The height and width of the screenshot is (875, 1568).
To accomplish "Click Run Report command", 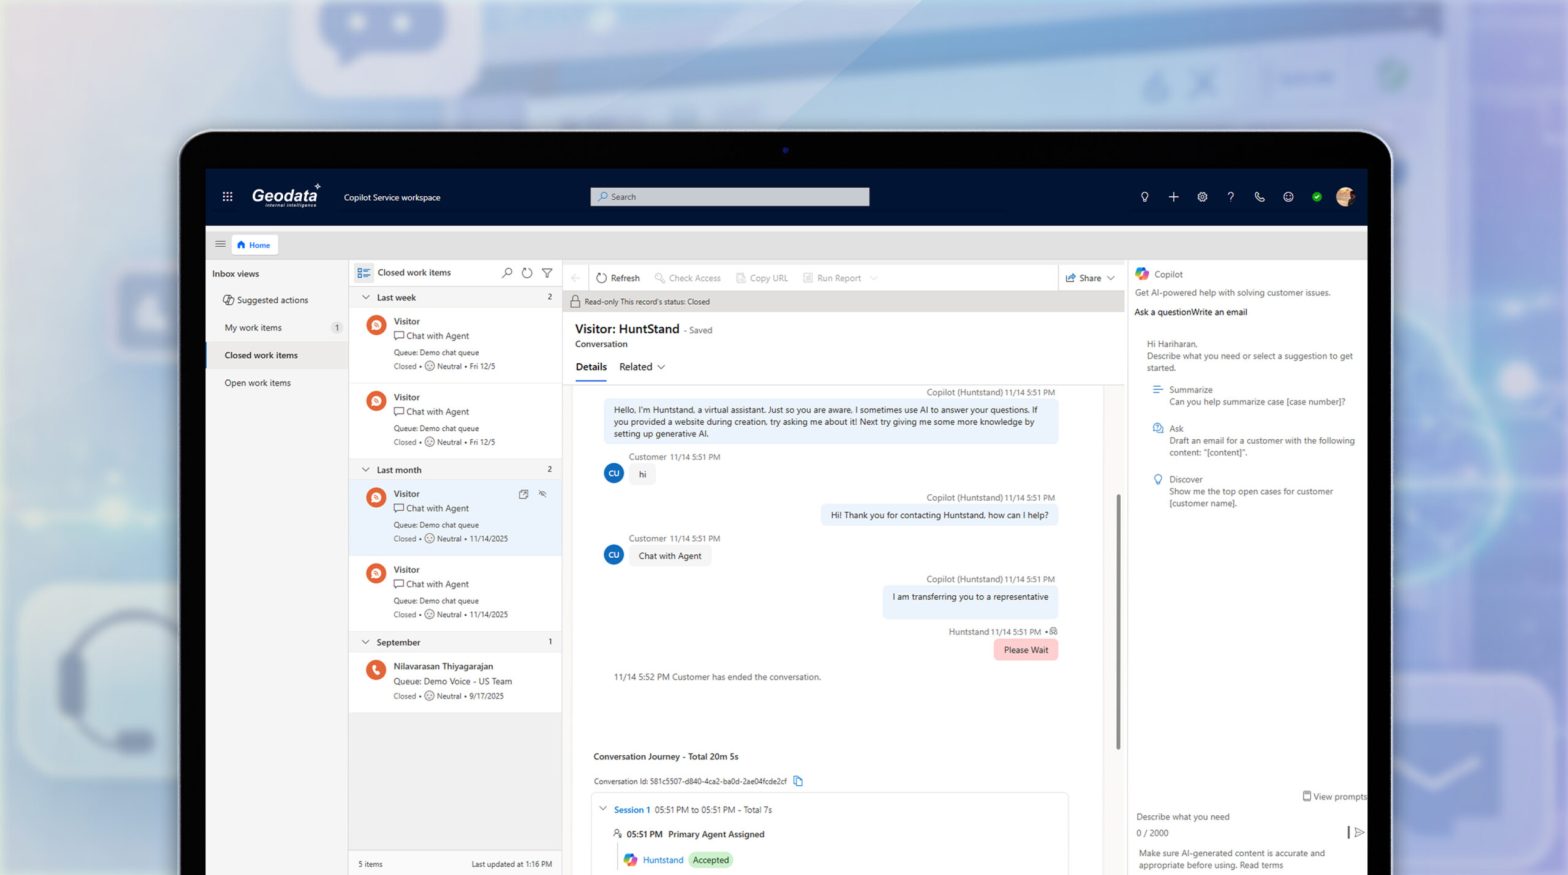I will coord(832,278).
